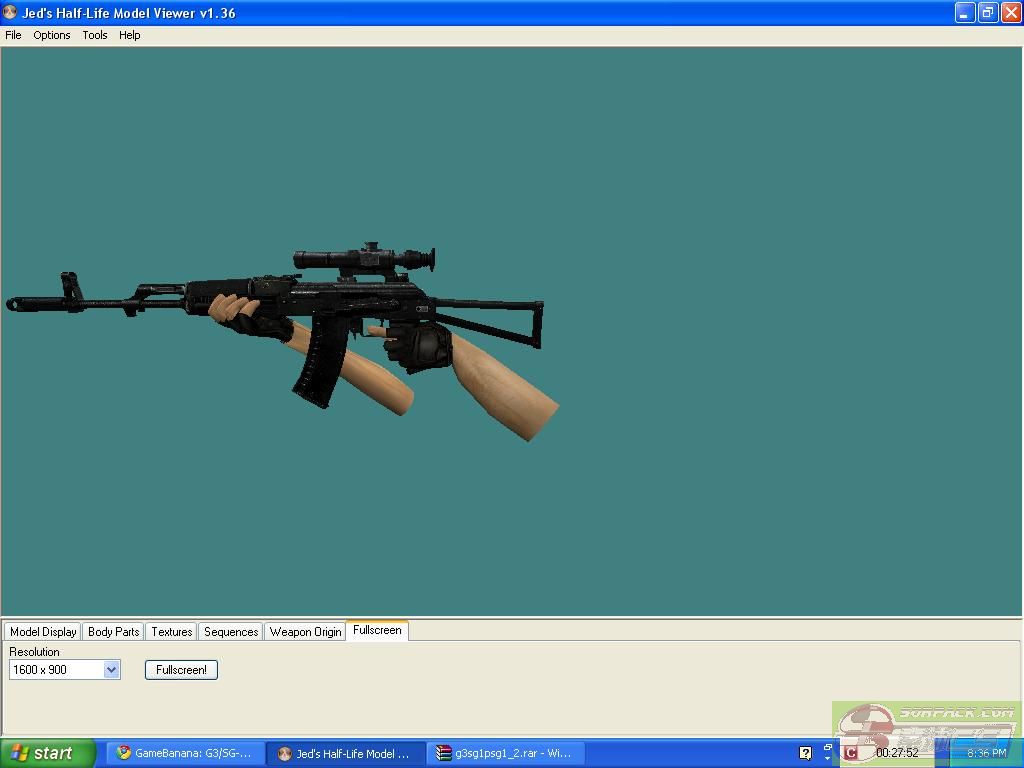The width and height of the screenshot is (1024, 768).
Task: Open the Help menu
Action: [129, 35]
